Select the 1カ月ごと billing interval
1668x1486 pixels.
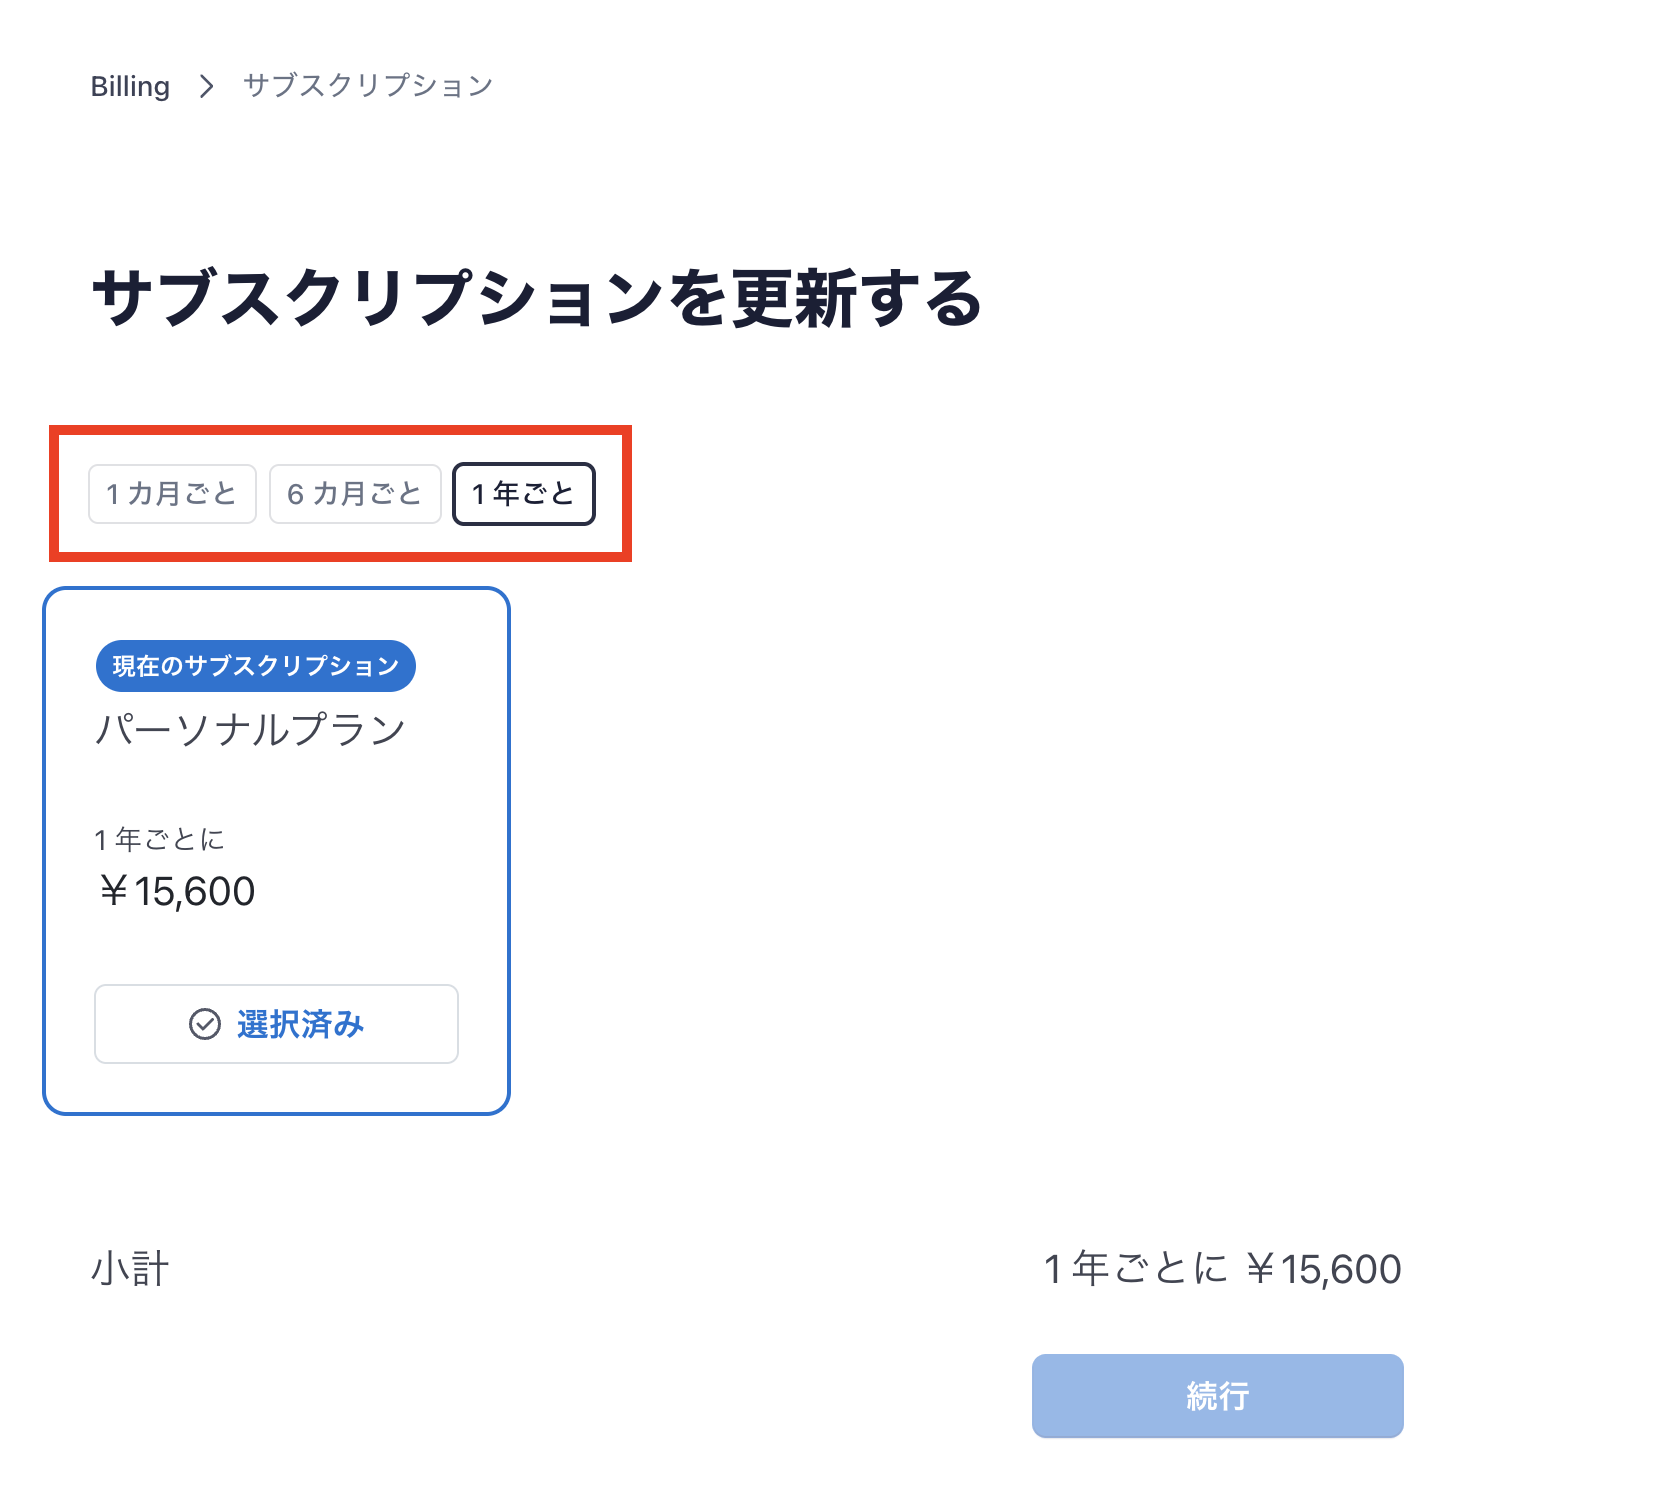[x=172, y=494]
